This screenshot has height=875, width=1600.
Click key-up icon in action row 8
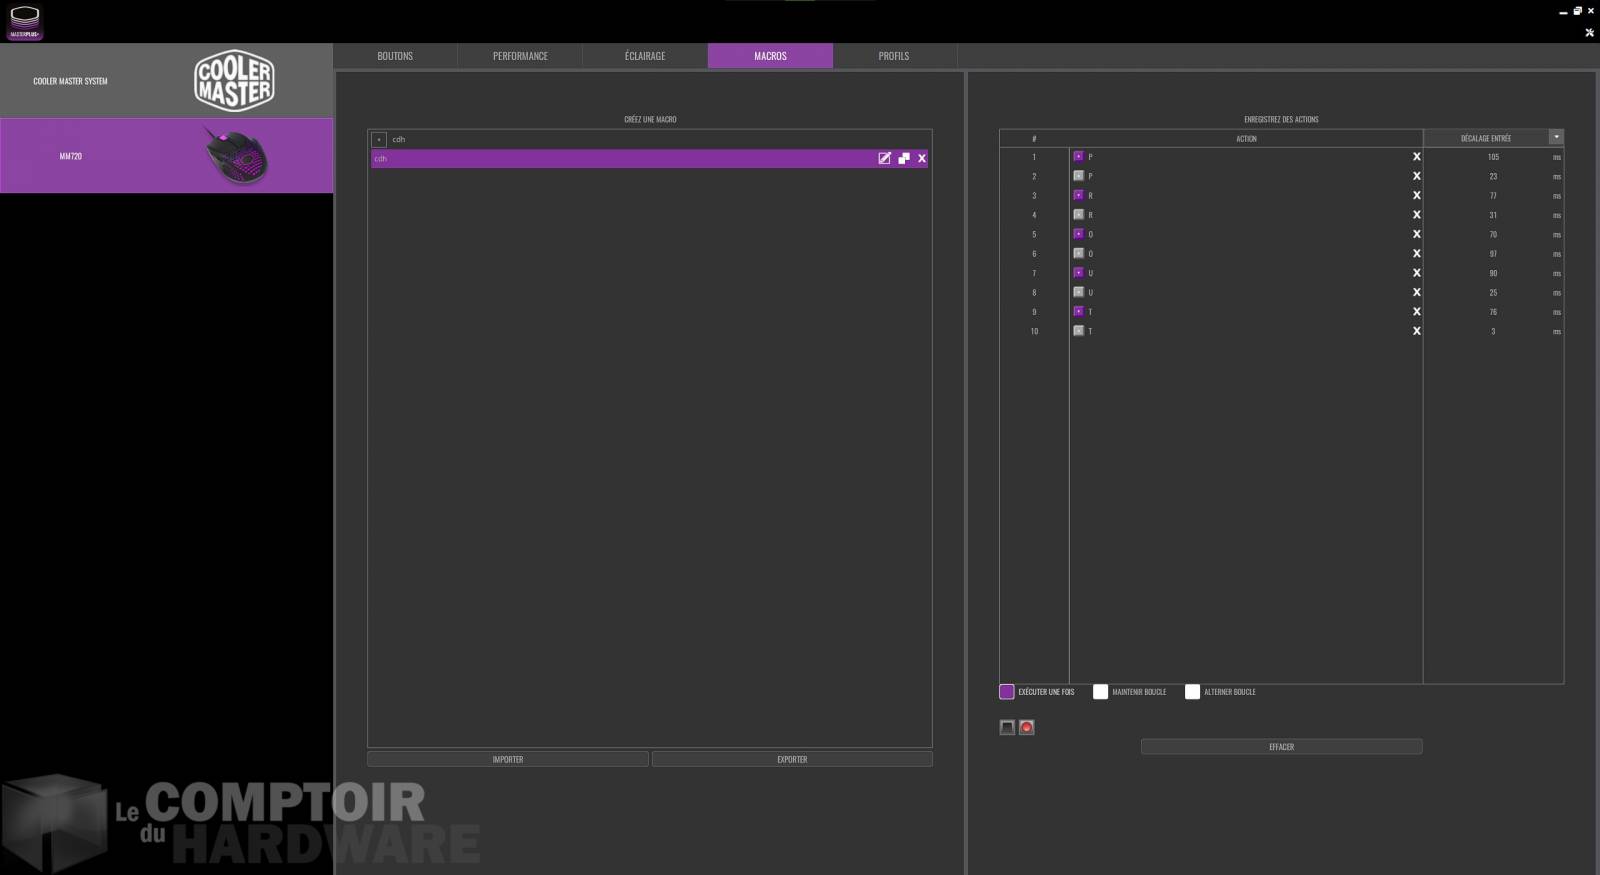point(1078,292)
